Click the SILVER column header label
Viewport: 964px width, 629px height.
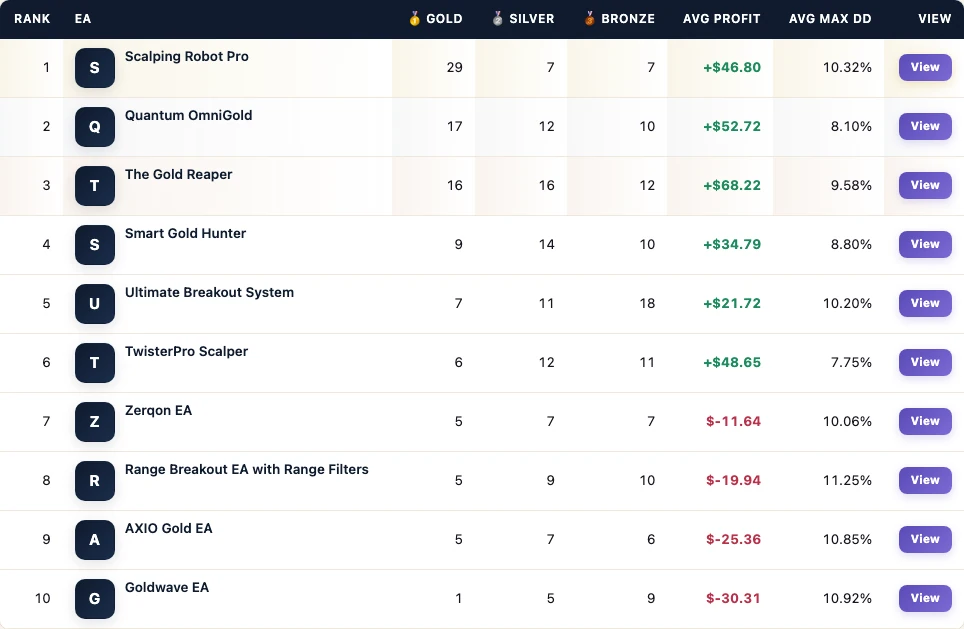532,19
